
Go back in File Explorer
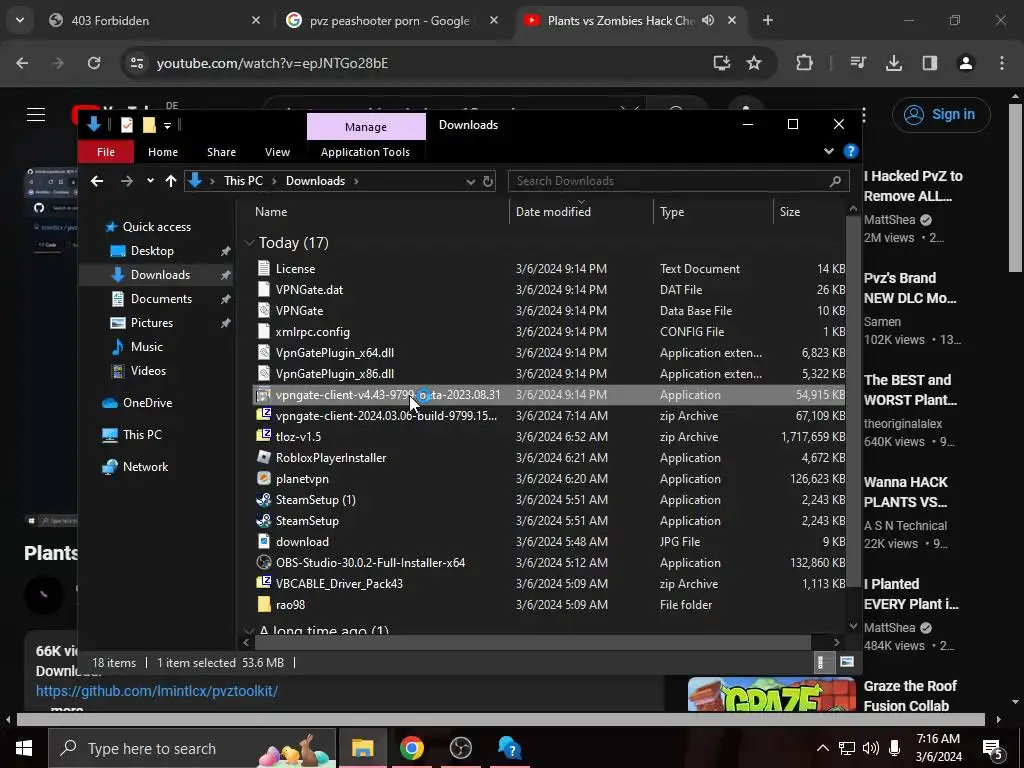click(x=97, y=181)
